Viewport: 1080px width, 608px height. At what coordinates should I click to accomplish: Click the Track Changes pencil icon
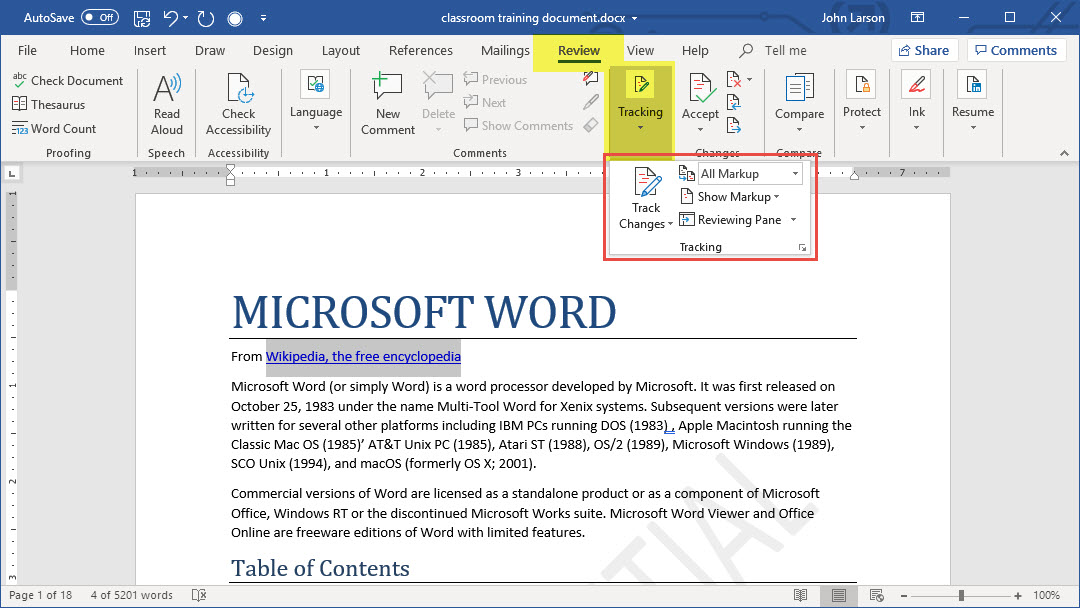pos(646,184)
